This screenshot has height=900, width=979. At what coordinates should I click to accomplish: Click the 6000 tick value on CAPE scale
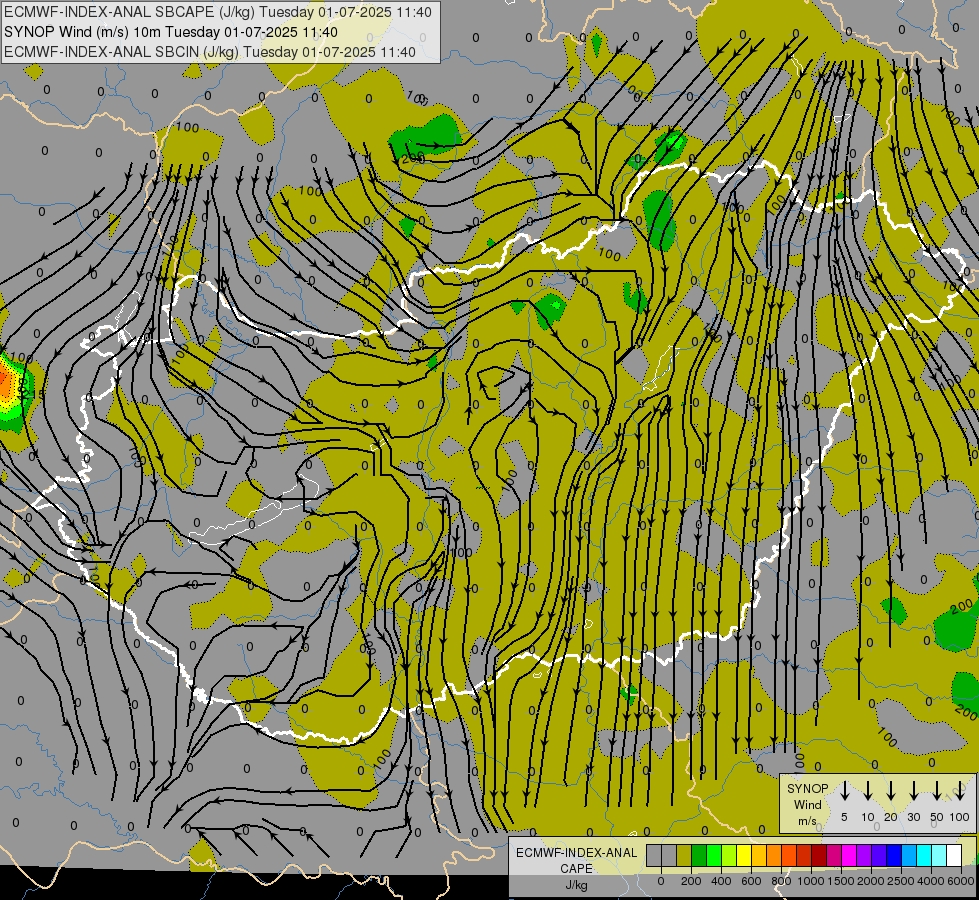pyautogui.click(x=961, y=881)
